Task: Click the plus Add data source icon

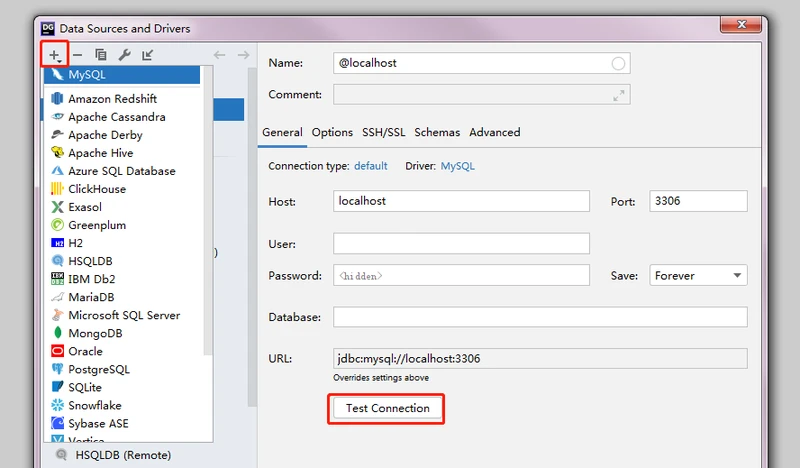Action: pos(54,55)
